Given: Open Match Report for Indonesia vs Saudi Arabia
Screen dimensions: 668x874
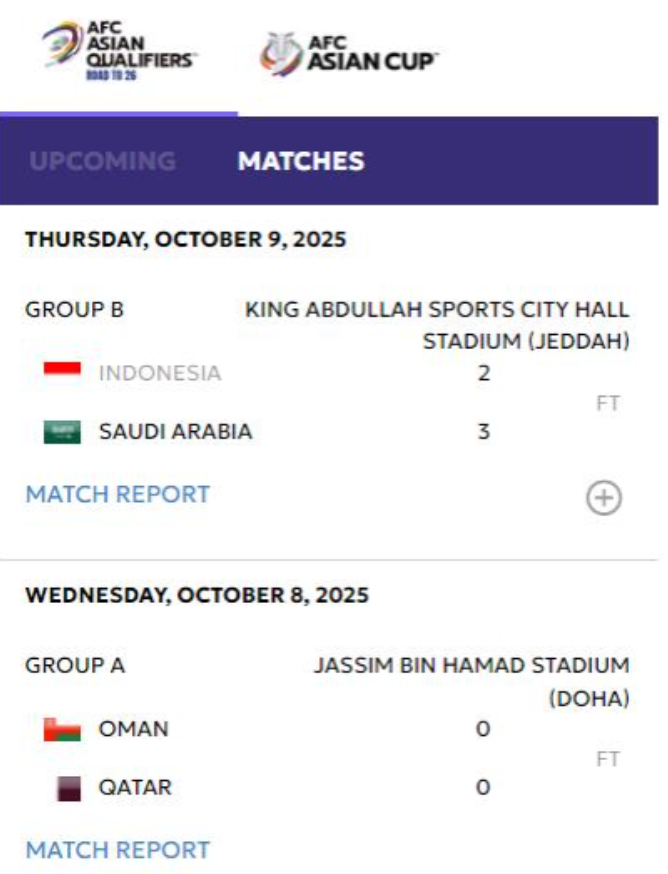Looking at the screenshot, I should tap(118, 494).
